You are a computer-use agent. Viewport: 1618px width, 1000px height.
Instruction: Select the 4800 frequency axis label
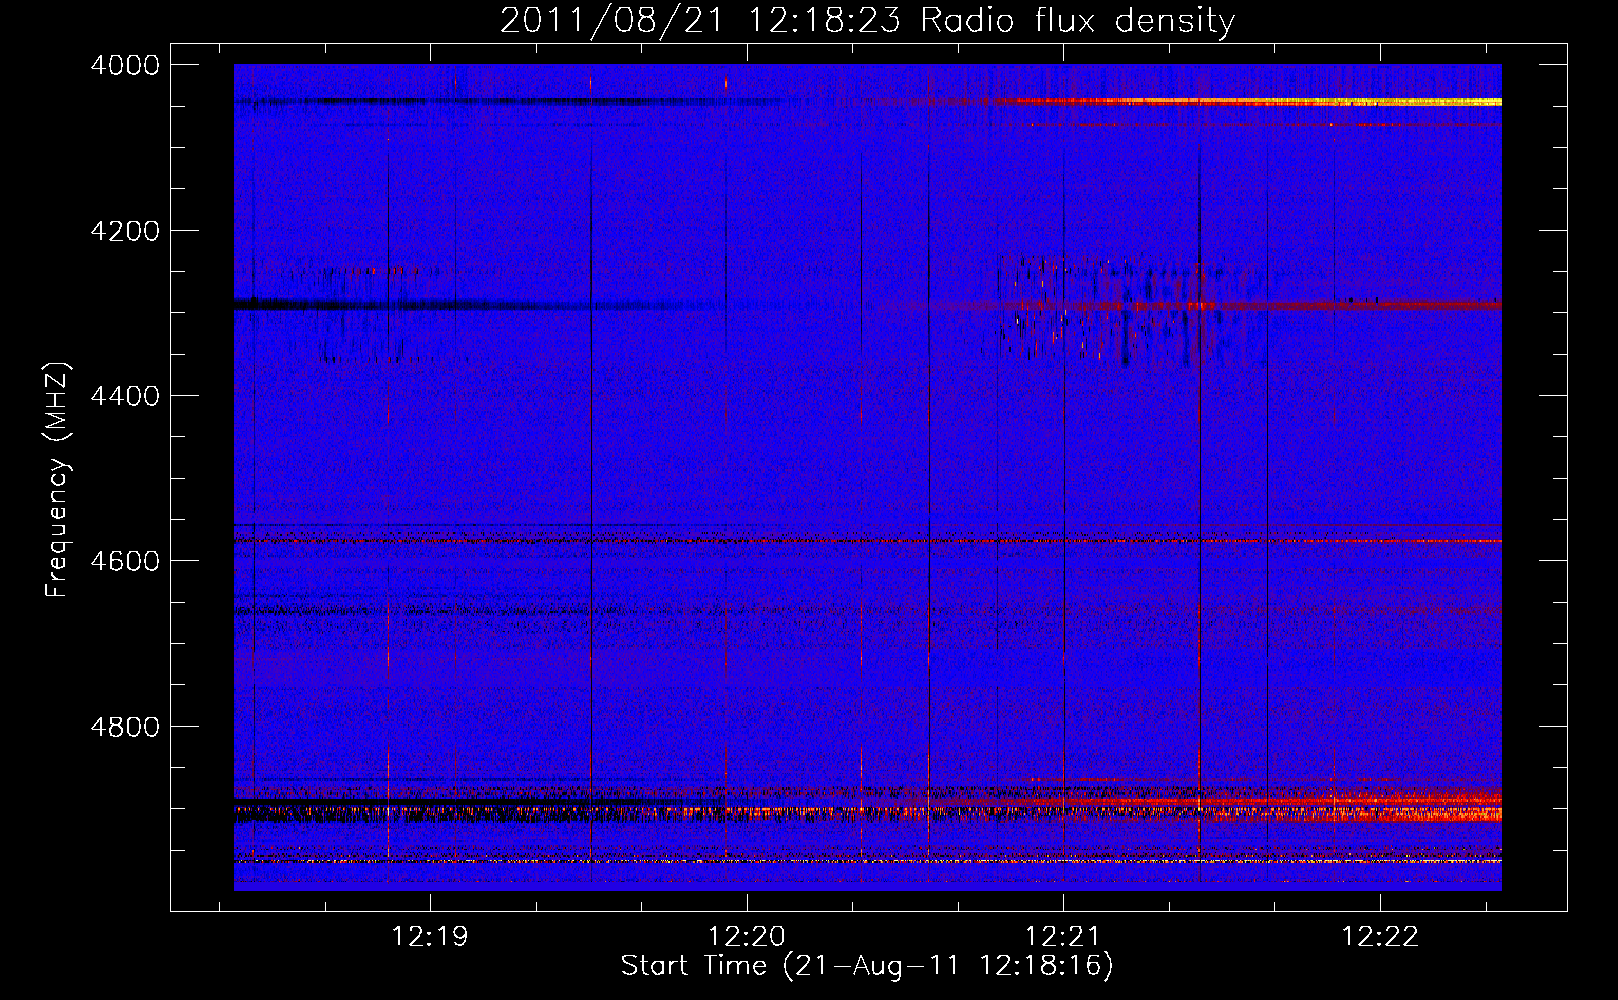pyautogui.click(x=125, y=727)
